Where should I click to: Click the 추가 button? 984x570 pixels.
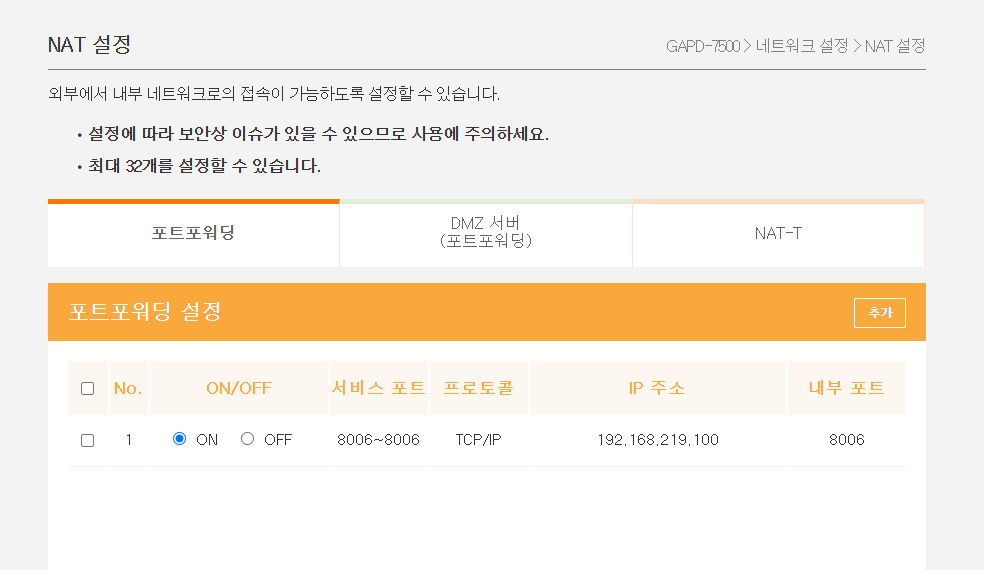tap(879, 313)
